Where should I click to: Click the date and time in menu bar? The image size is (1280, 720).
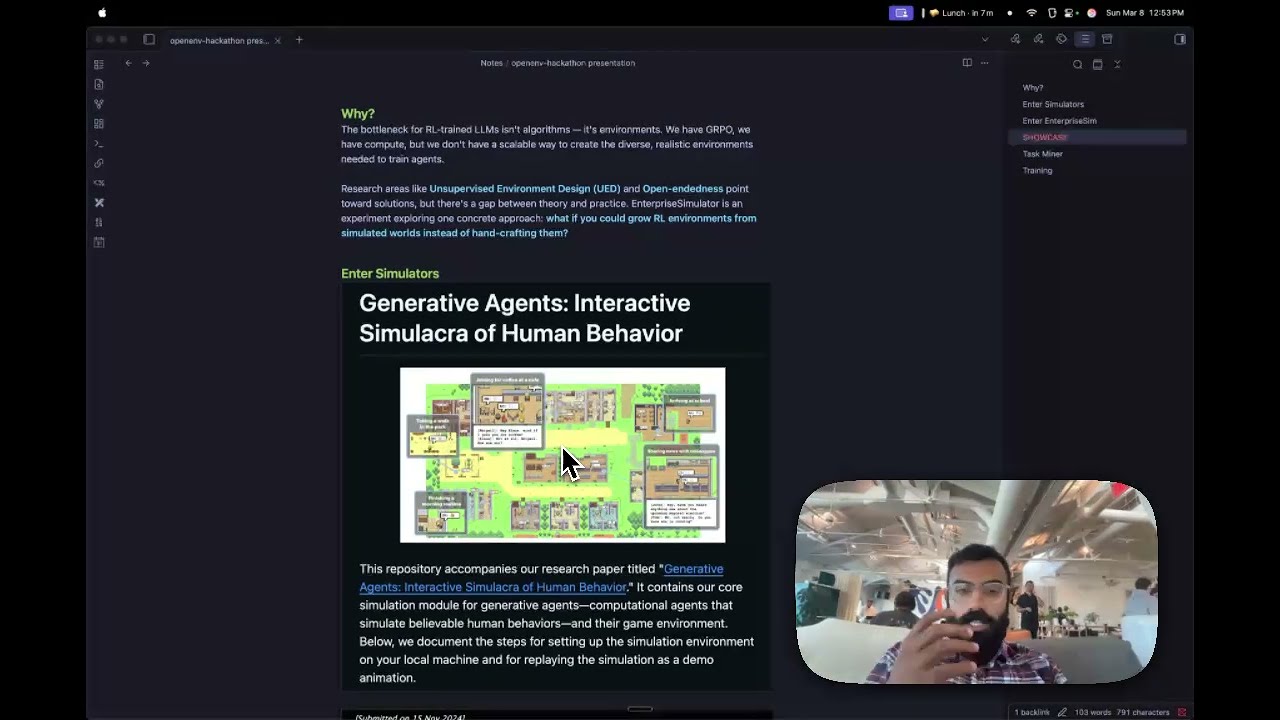(x=1145, y=13)
